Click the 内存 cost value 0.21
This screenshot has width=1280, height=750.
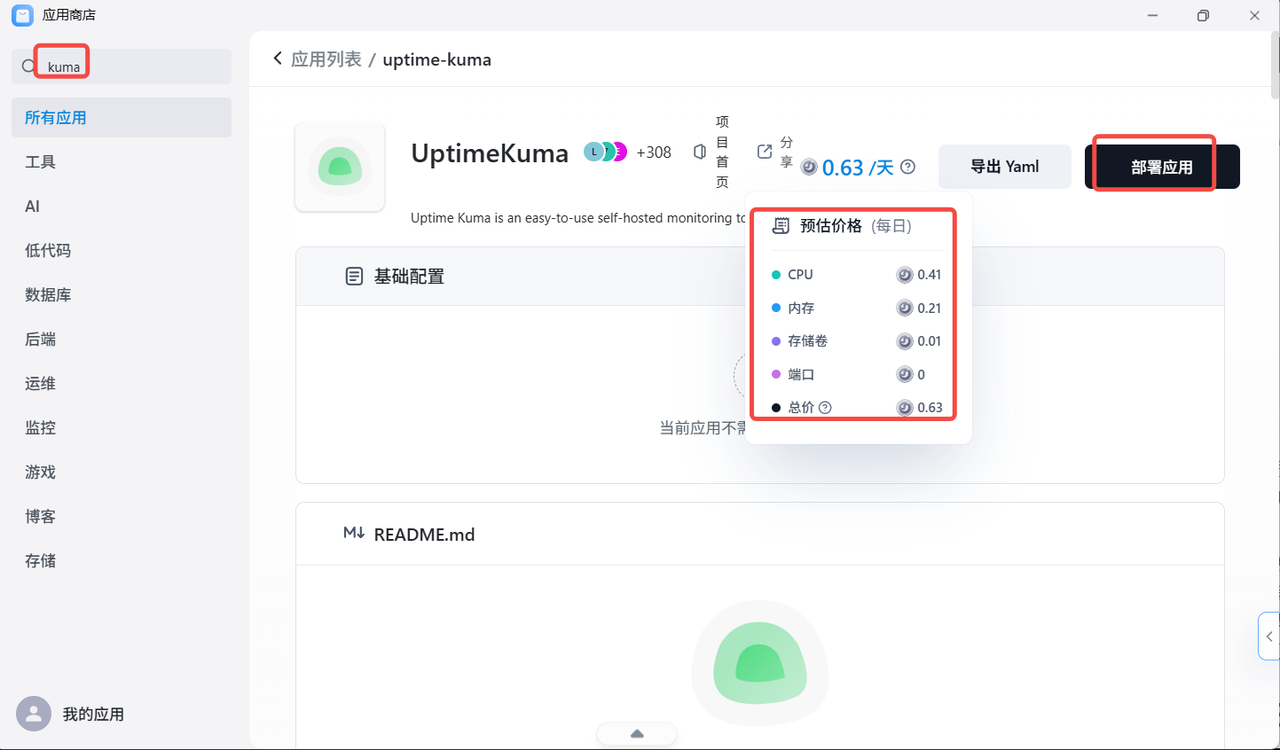coord(929,308)
